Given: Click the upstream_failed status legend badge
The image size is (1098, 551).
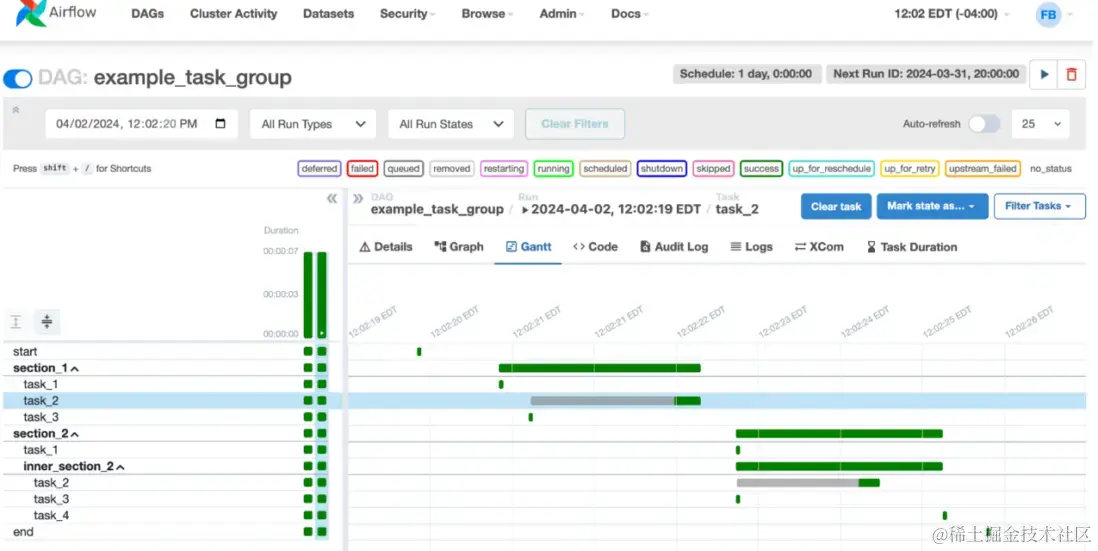Looking at the screenshot, I should (982, 169).
